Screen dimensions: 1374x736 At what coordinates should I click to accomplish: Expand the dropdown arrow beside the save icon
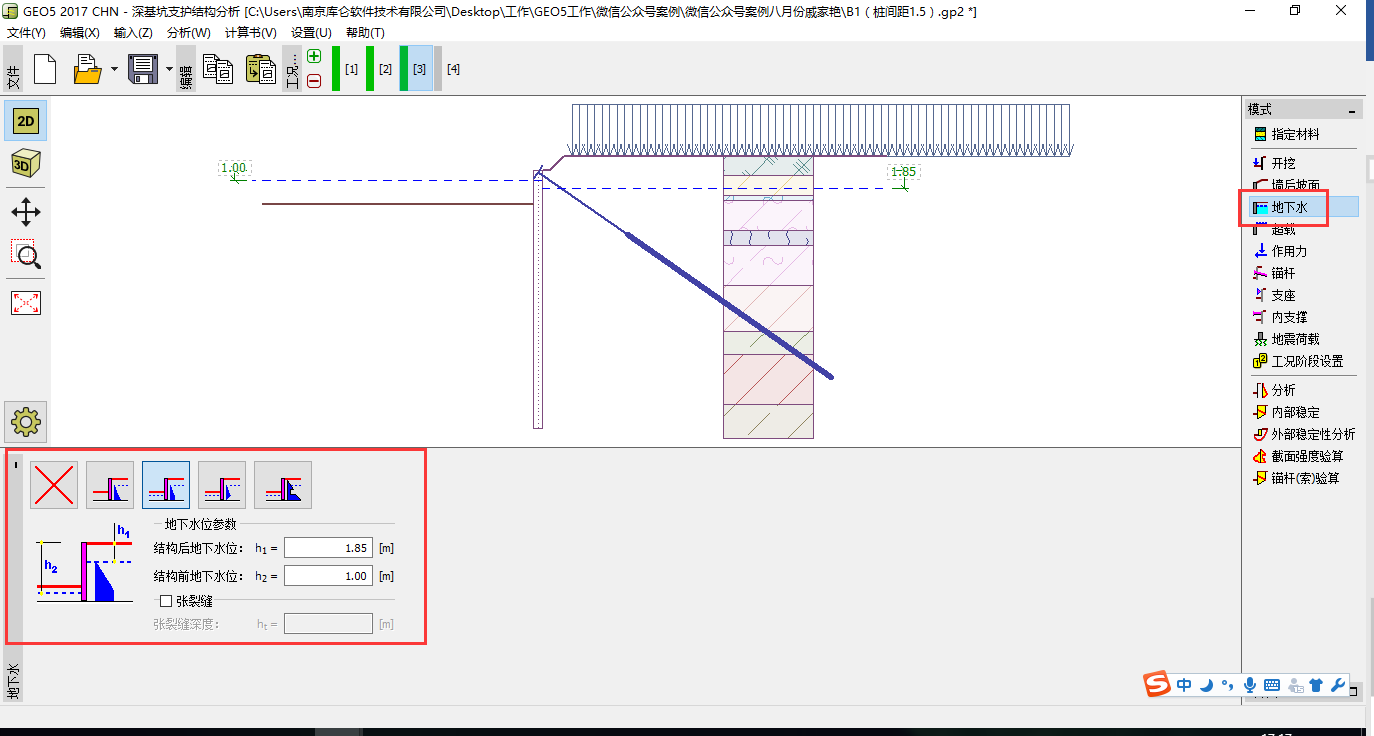pos(168,70)
